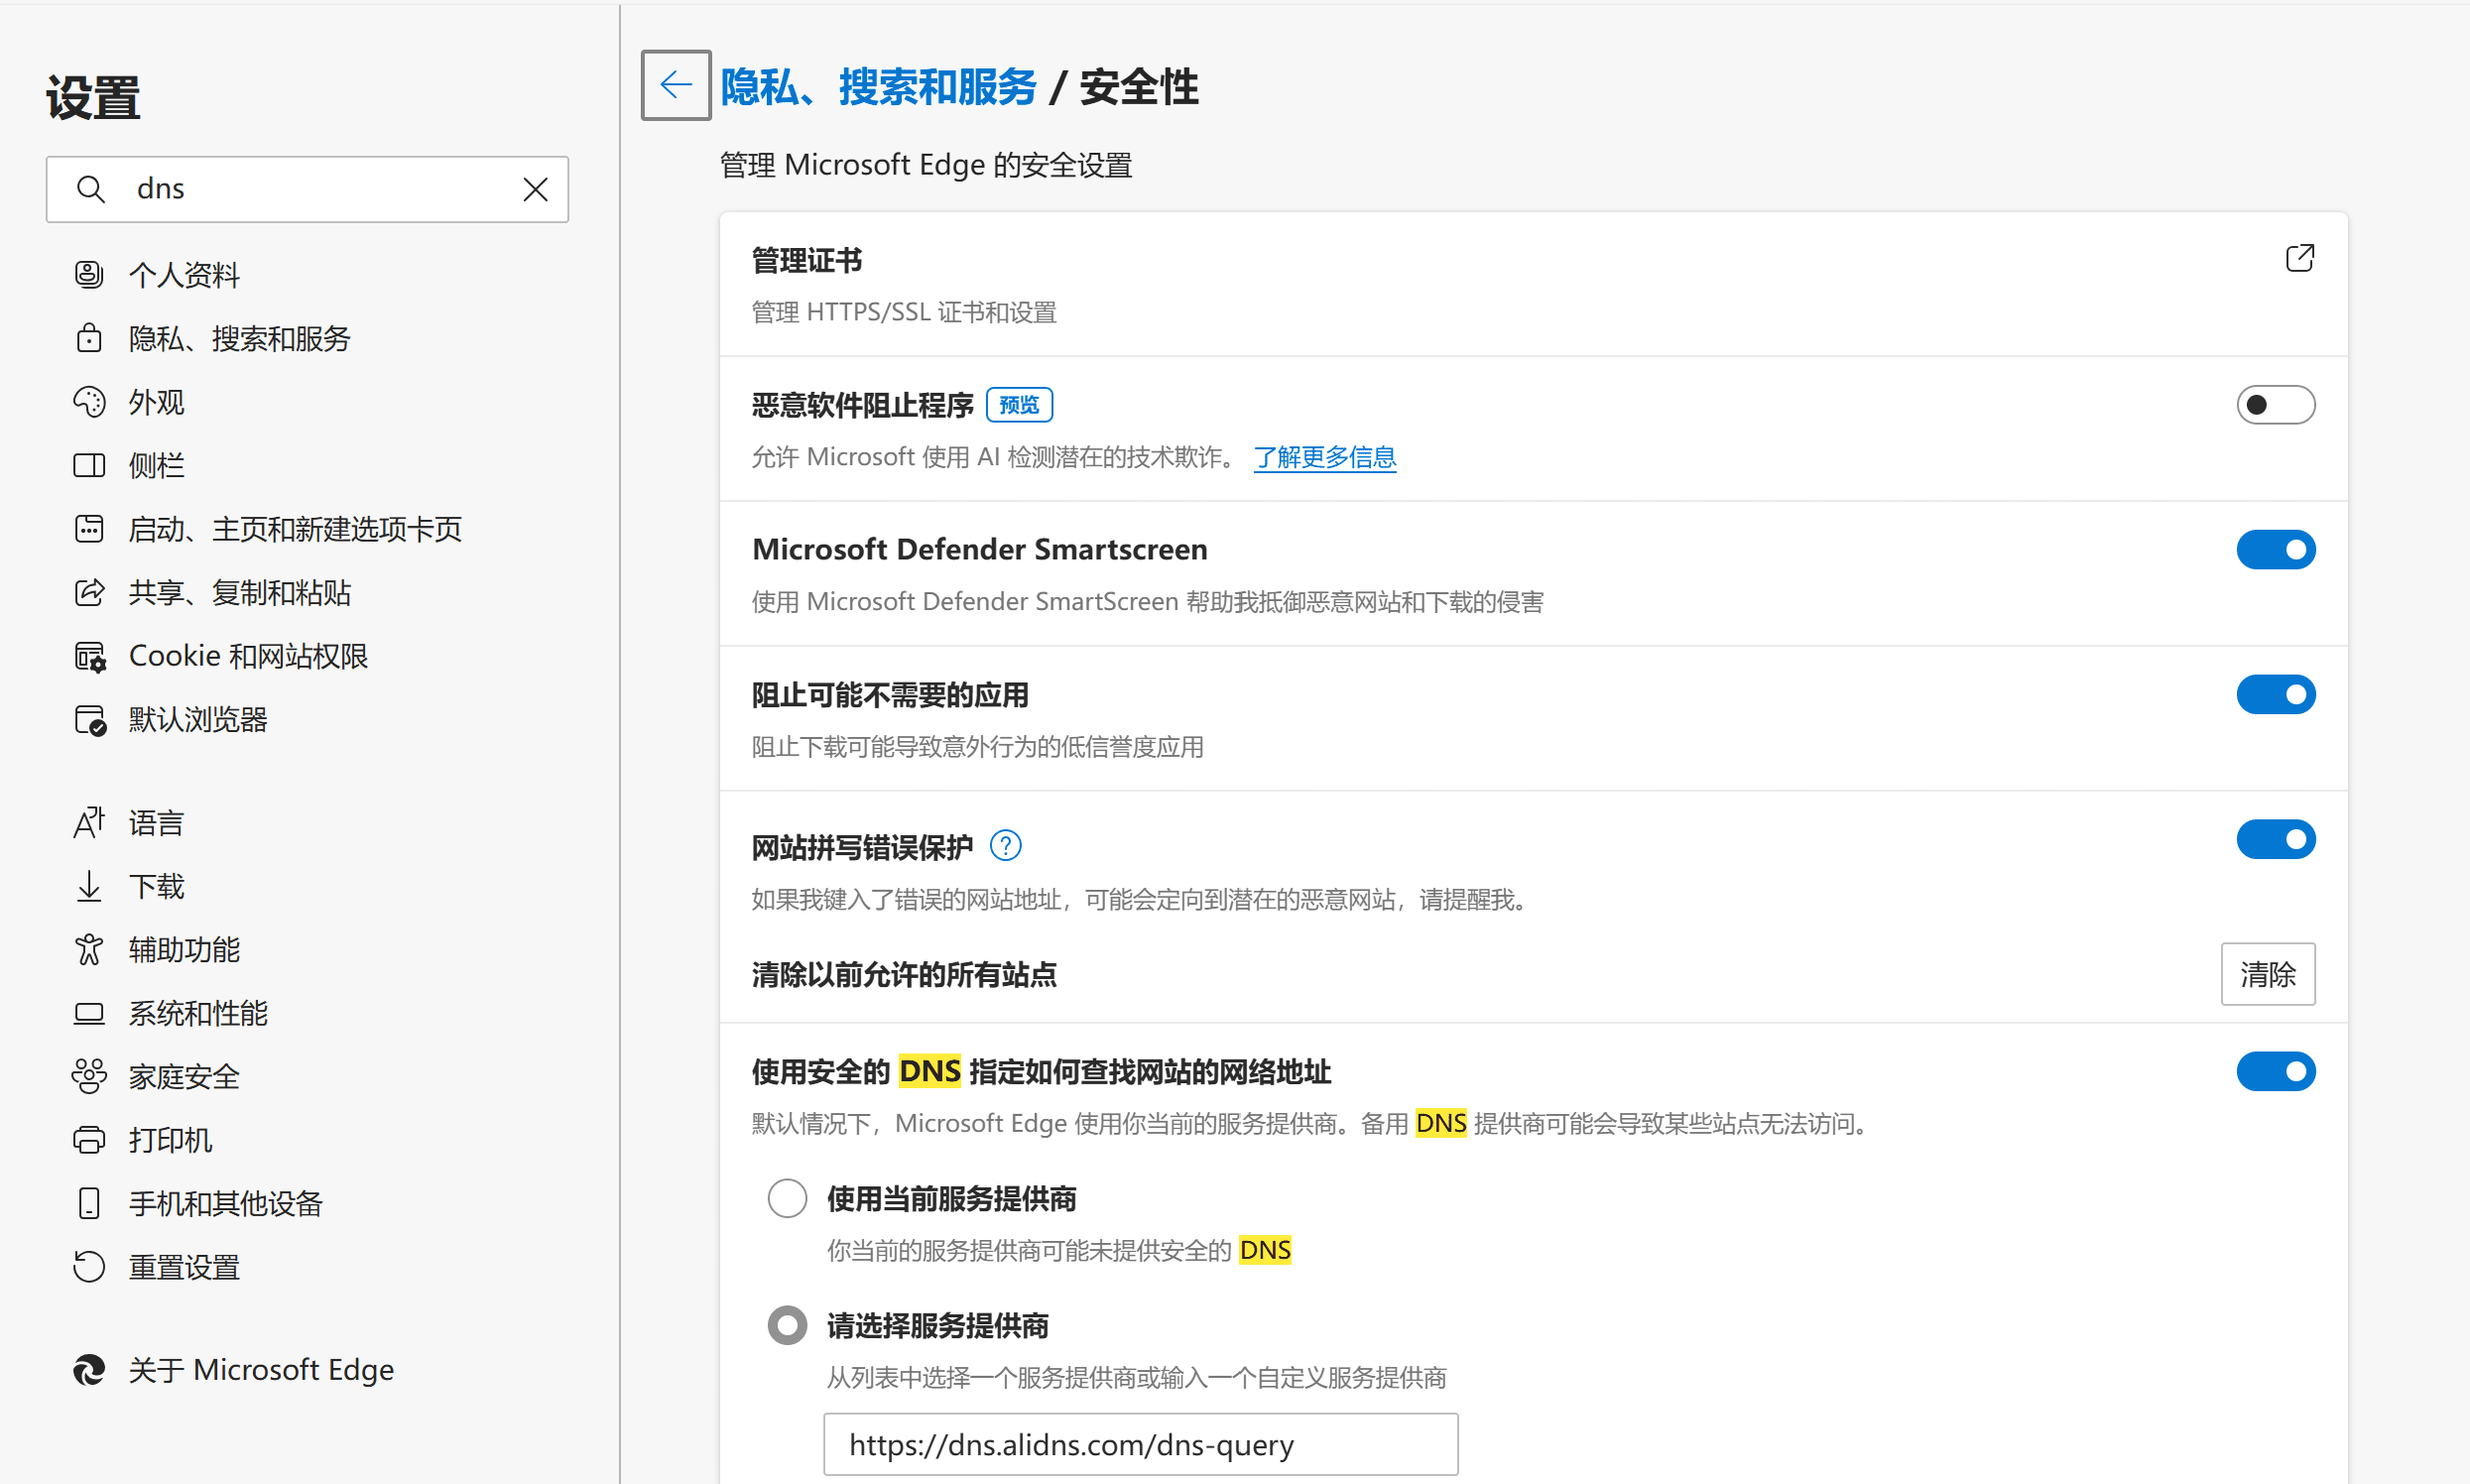Click the phone icon beside 手机和其他设备

[89, 1203]
